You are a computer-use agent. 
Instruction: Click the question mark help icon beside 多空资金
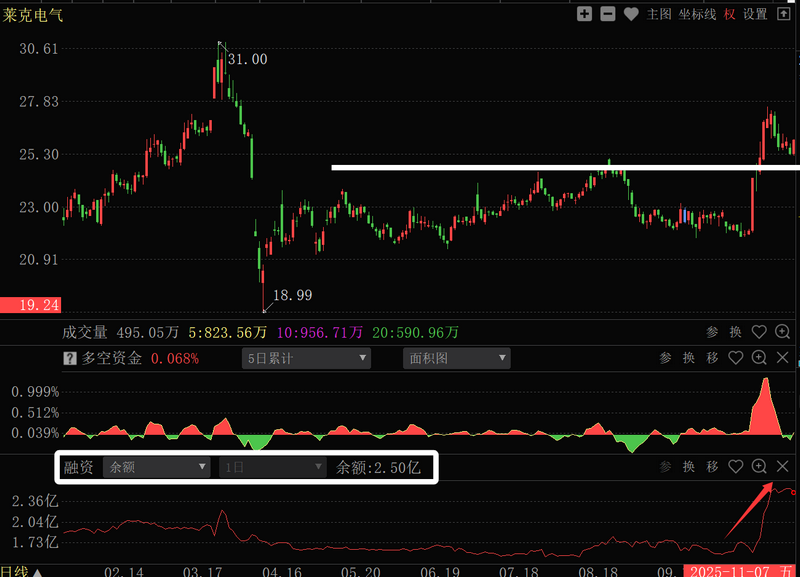click(x=70, y=358)
